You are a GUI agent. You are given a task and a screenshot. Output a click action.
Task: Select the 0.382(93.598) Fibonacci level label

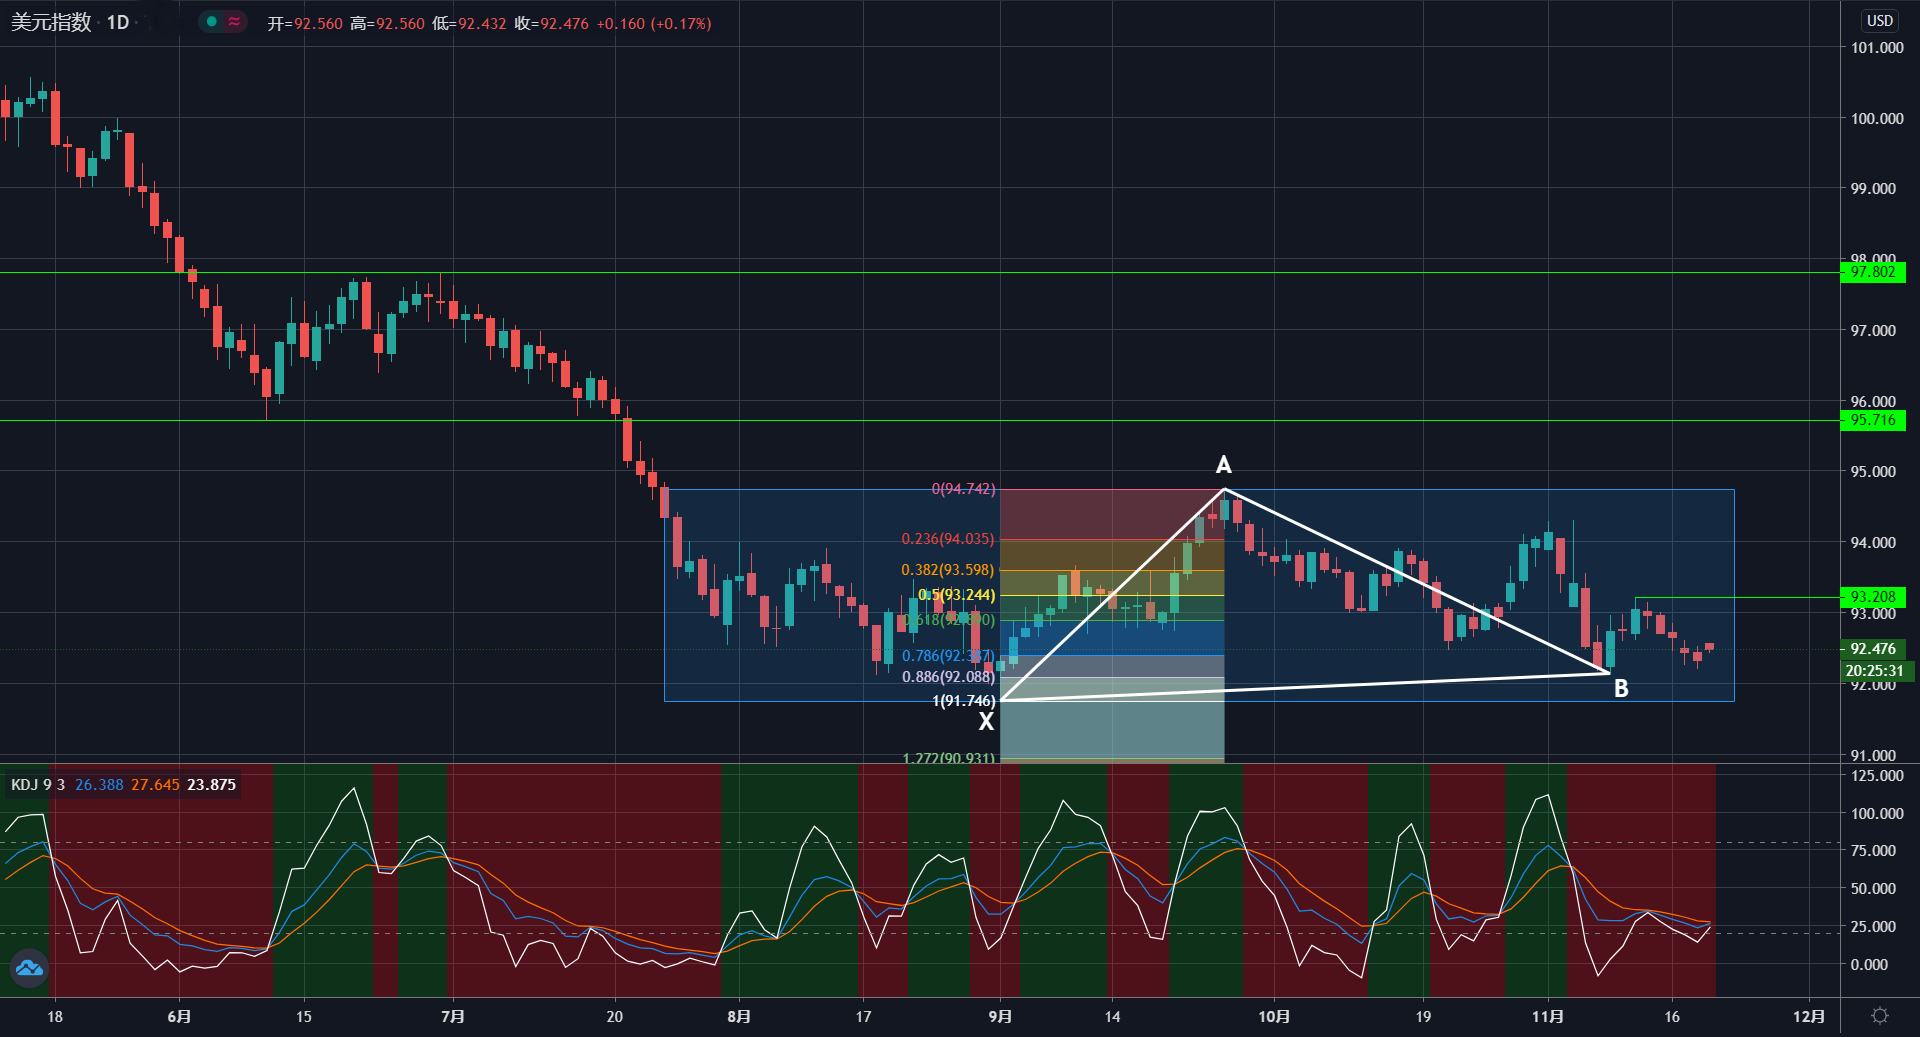948,570
